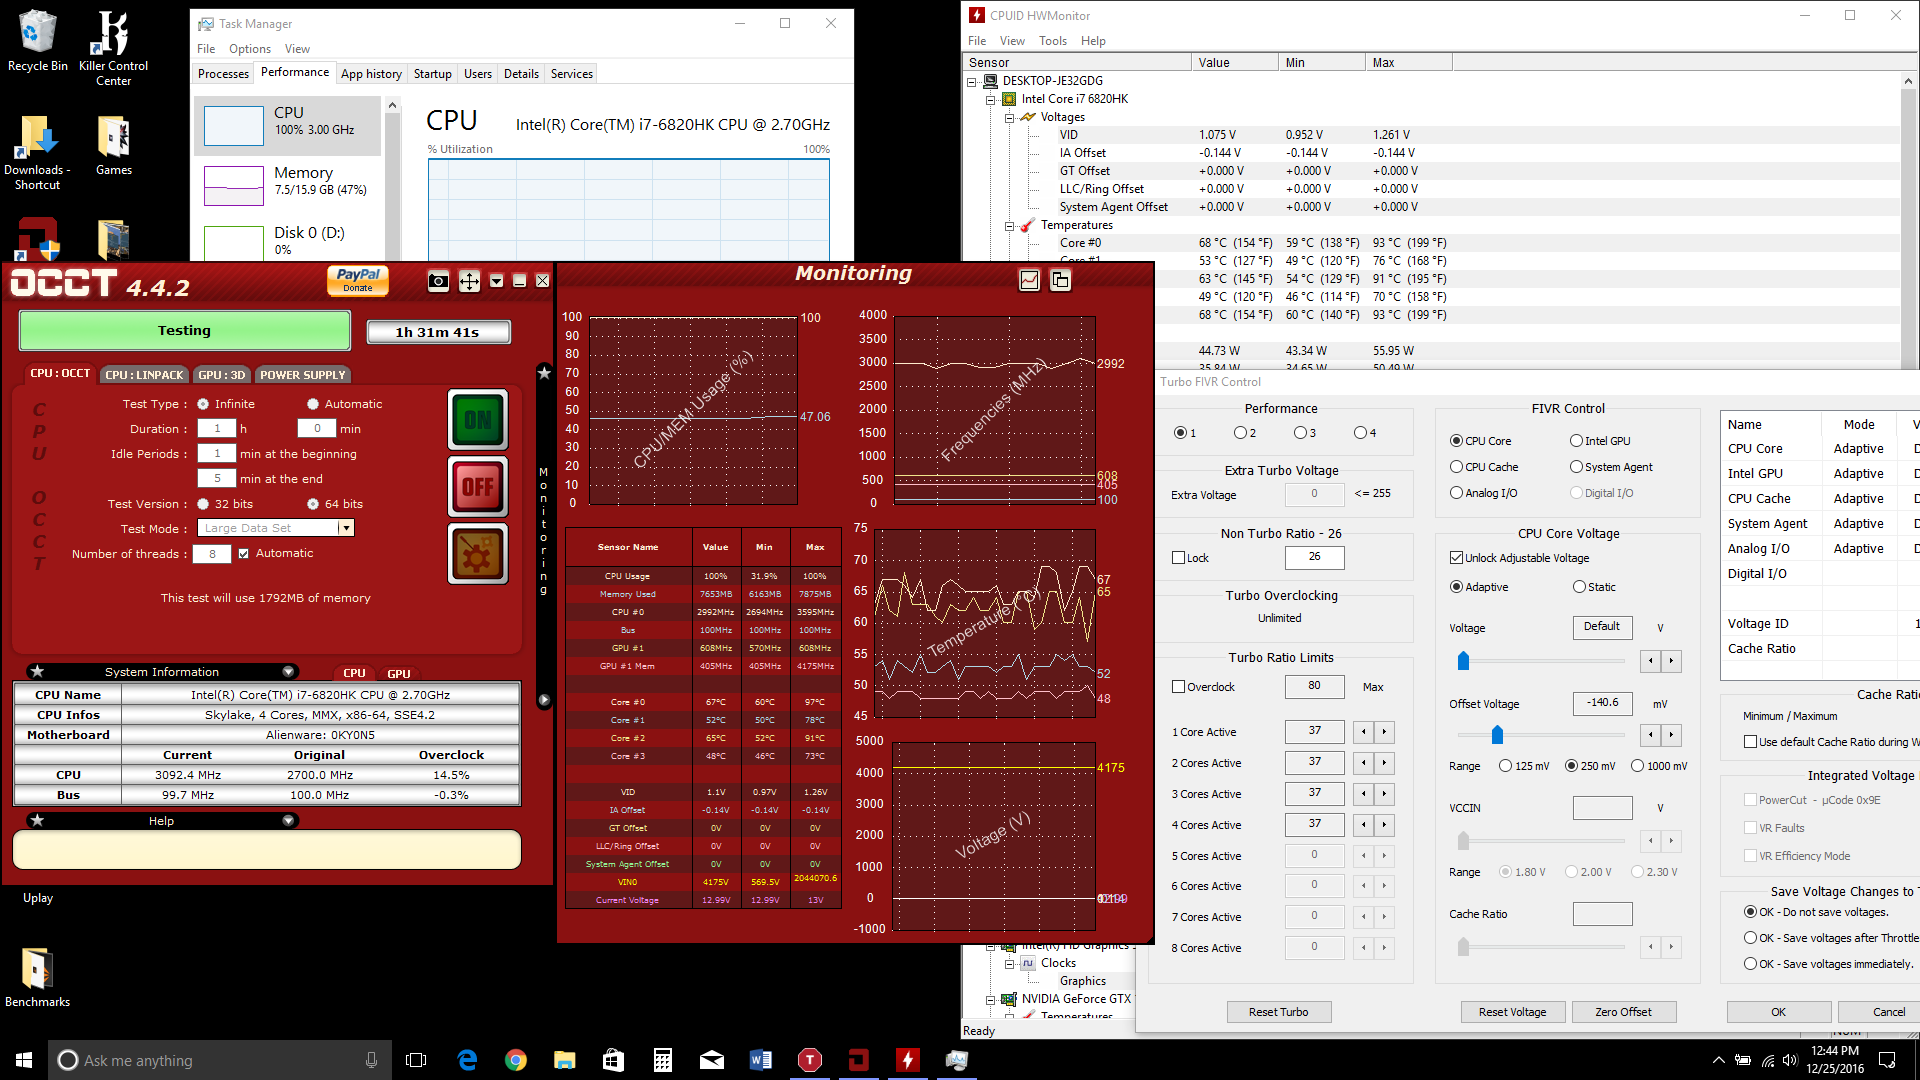Collapse Voltages node in HWMonitor
The height and width of the screenshot is (1080, 1920).
point(1009,117)
